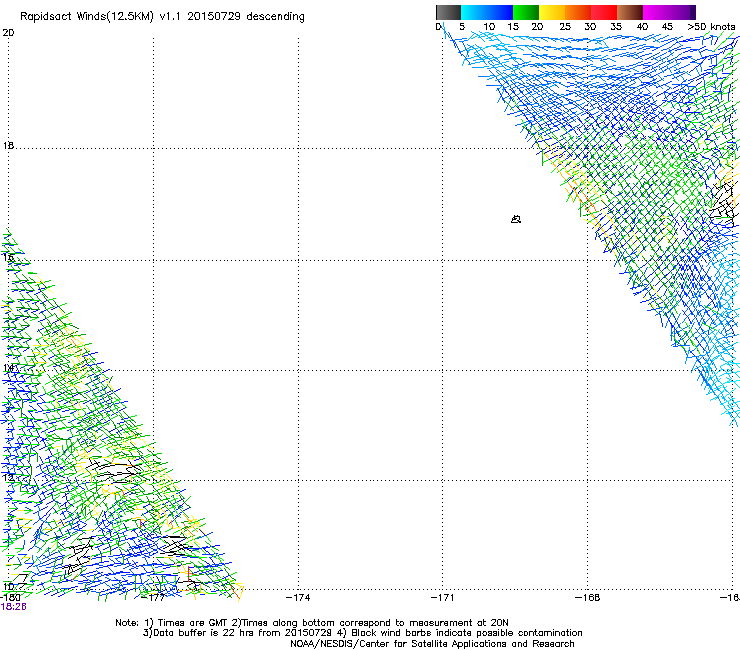
Task: Click the 'NOAA/NESDIS/Center for Satellite Applications and Research' credit
Action: pos(432,644)
